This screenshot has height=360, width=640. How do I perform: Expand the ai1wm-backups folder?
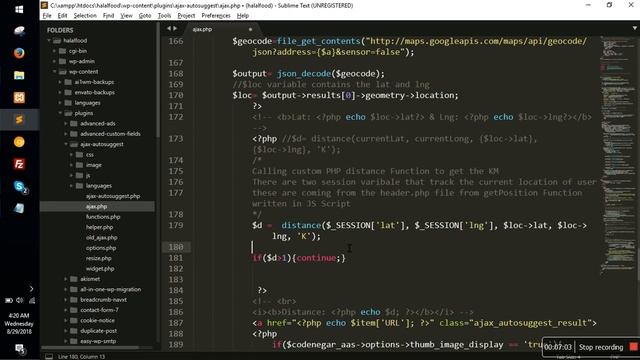[60, 82]
